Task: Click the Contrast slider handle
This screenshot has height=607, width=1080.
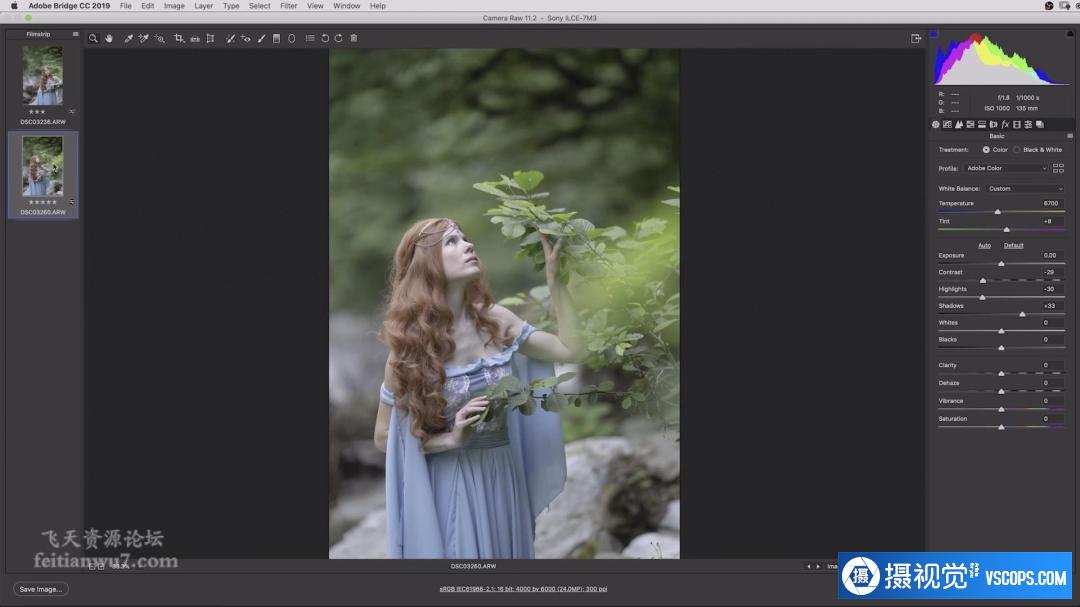Action: (983, 280)
